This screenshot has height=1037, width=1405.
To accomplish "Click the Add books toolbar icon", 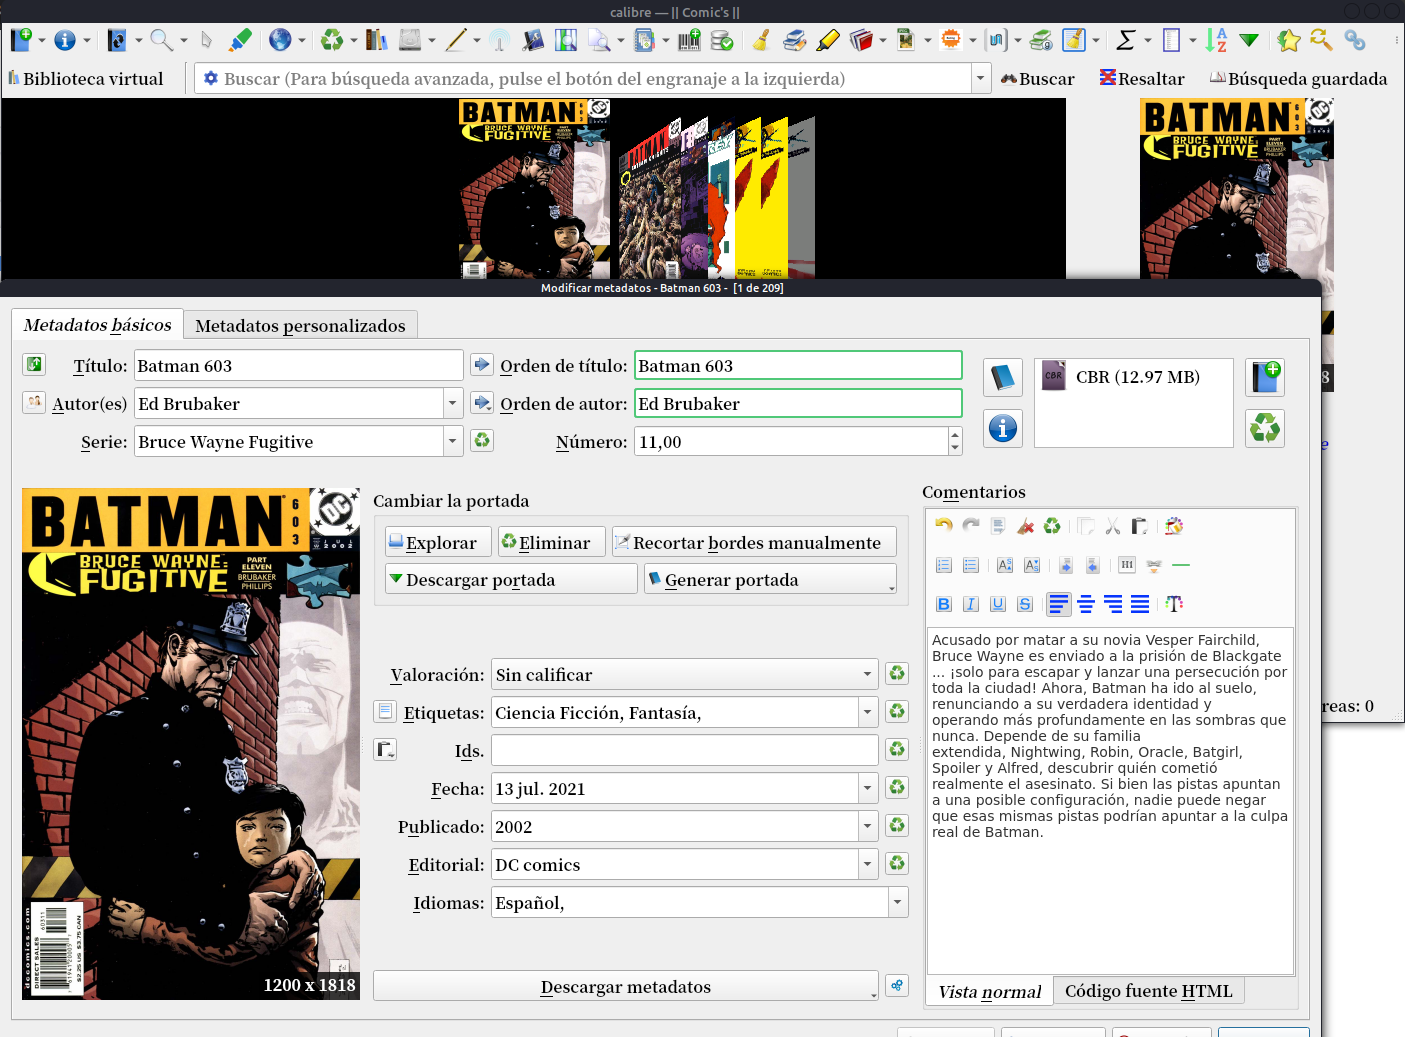I will click(x=20, y=40).
